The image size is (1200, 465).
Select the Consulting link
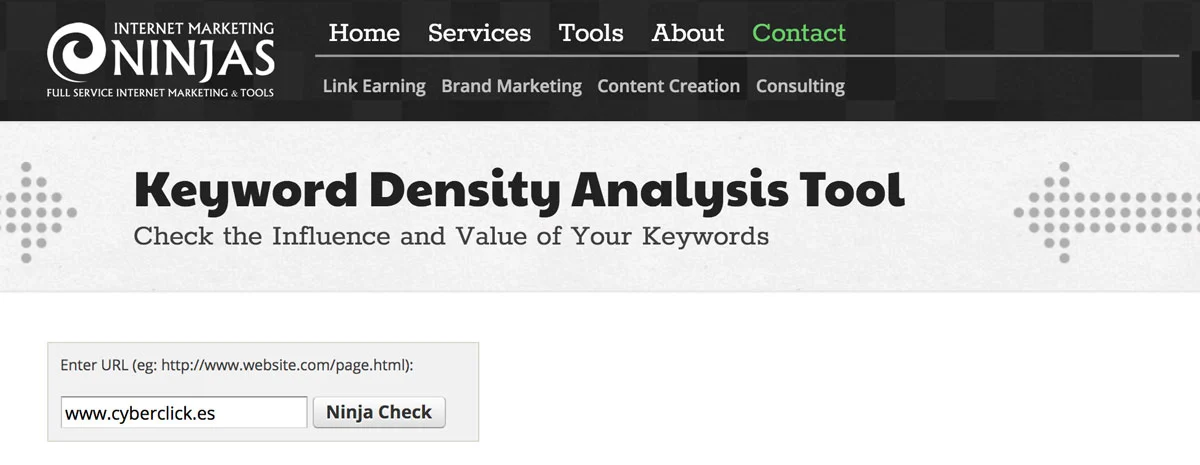[800, 86]
